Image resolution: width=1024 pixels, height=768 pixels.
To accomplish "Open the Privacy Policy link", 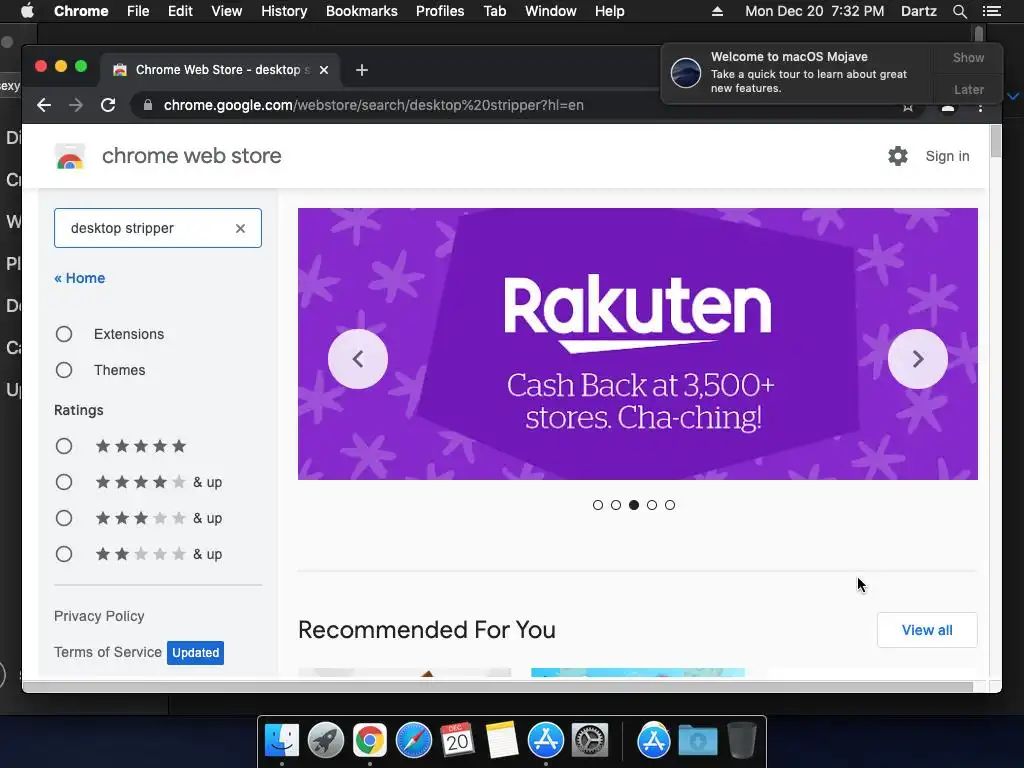I will pyautogui.click(x=99, y=616).
